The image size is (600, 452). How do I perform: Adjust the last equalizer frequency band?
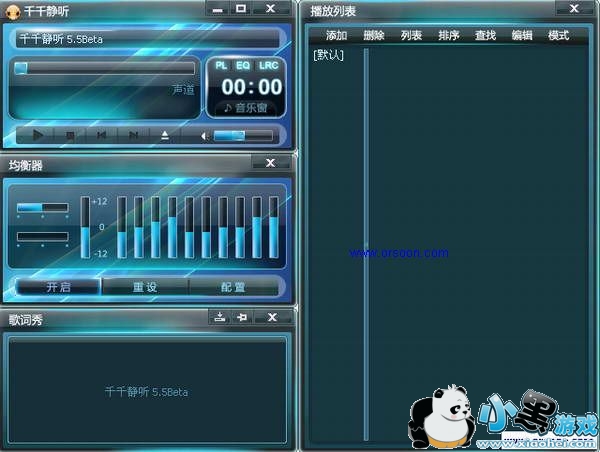tap(274, 227)
